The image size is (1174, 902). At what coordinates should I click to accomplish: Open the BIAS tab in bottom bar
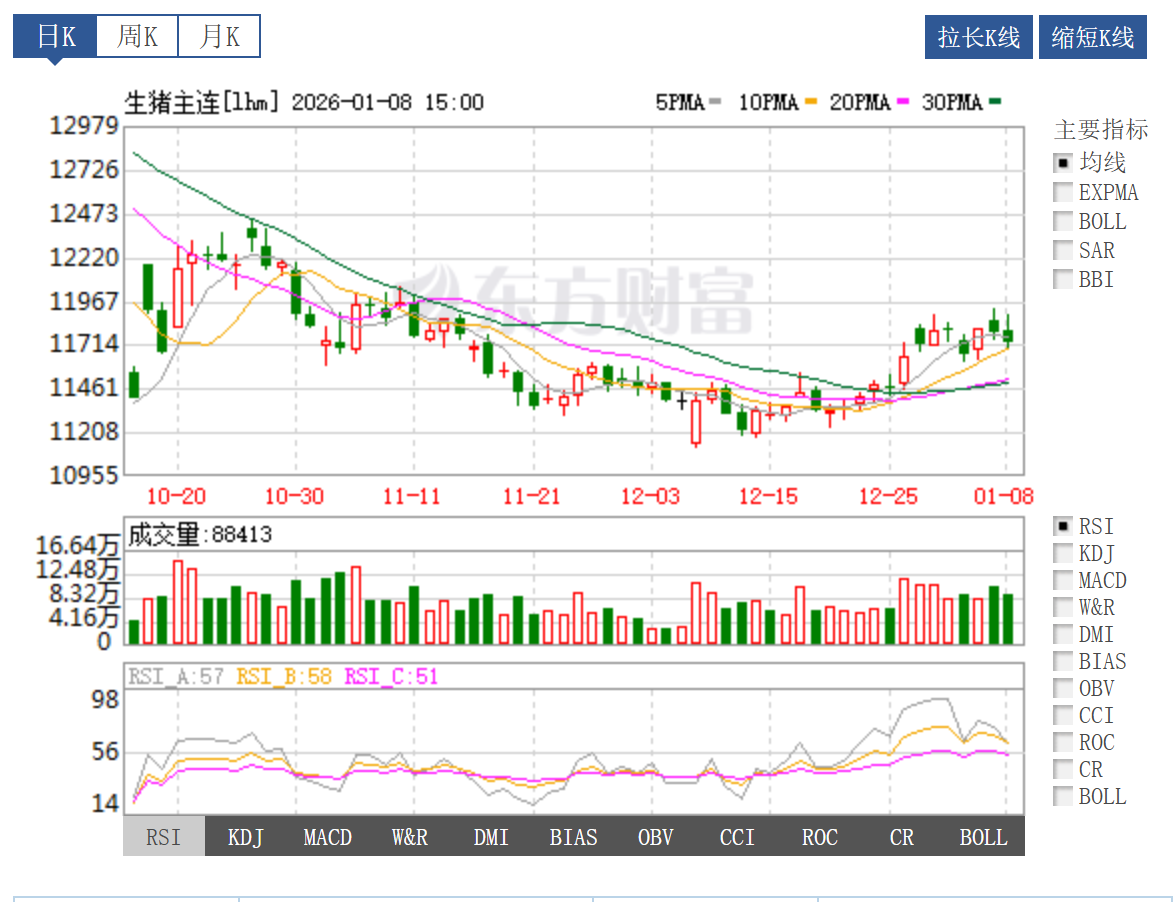pos(574,837)
